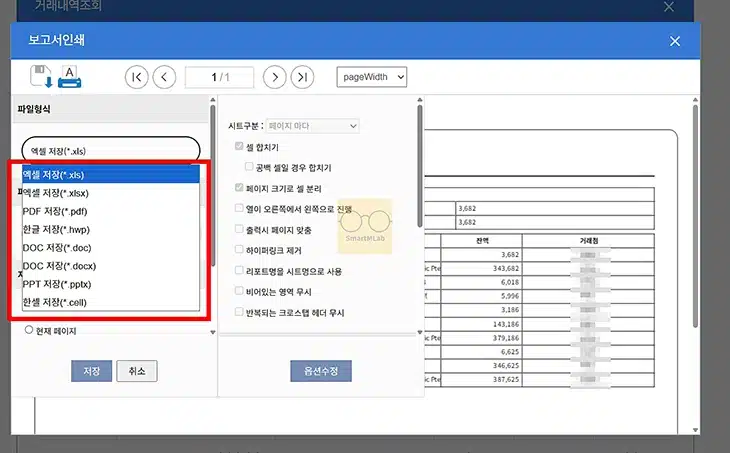730x453 pixels.
Task: Close the 거래내역조회 background window
Action: point(669,7)
